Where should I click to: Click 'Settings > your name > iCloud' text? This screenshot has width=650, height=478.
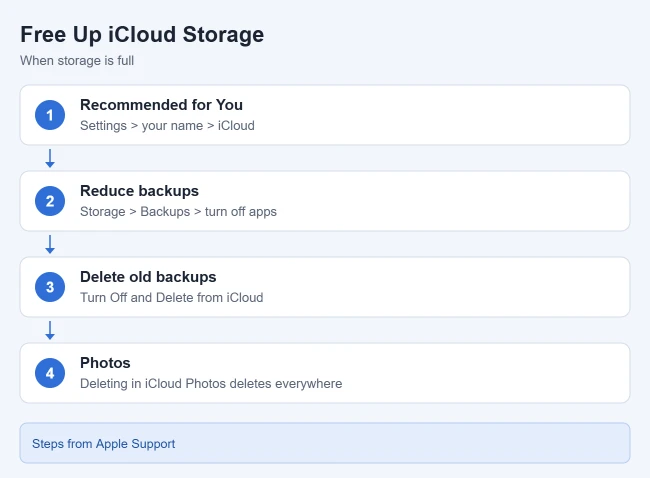[167, 126]
